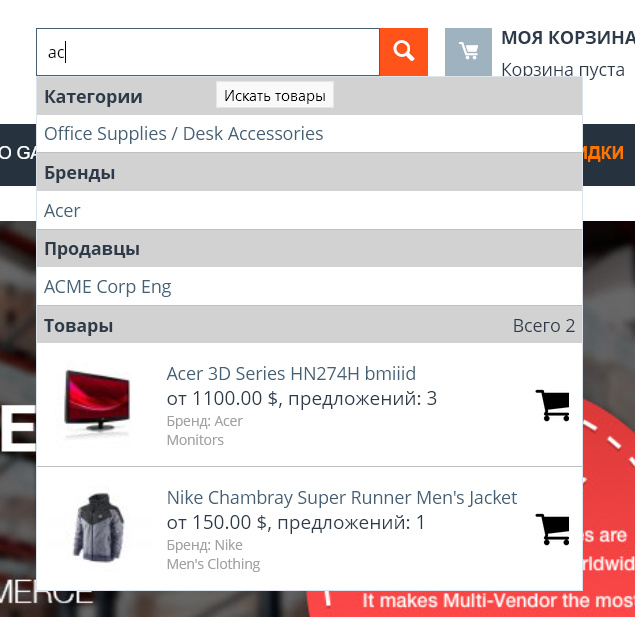Click the Искать товары button
635x617 pixels.
275,96
